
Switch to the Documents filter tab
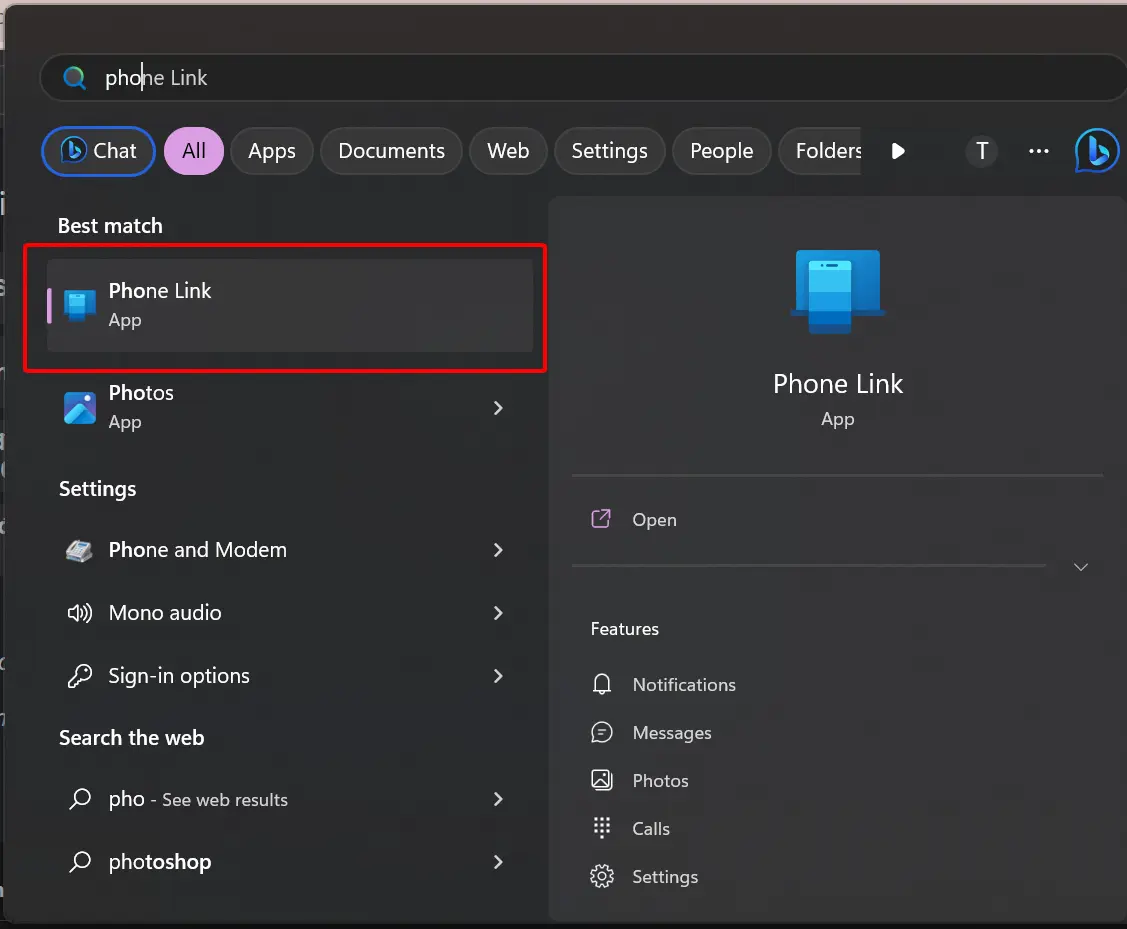[x=391, y=151]
